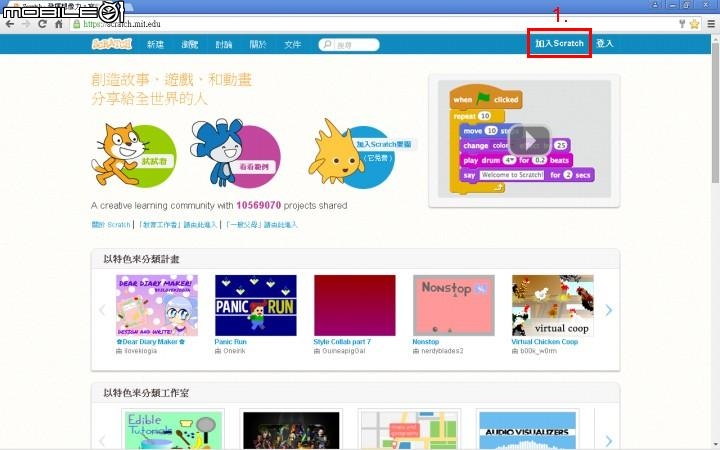Viewport: 720px width, 450px height.
Task: Open the parents 請由此進入 link
Action: pos(261,225)
